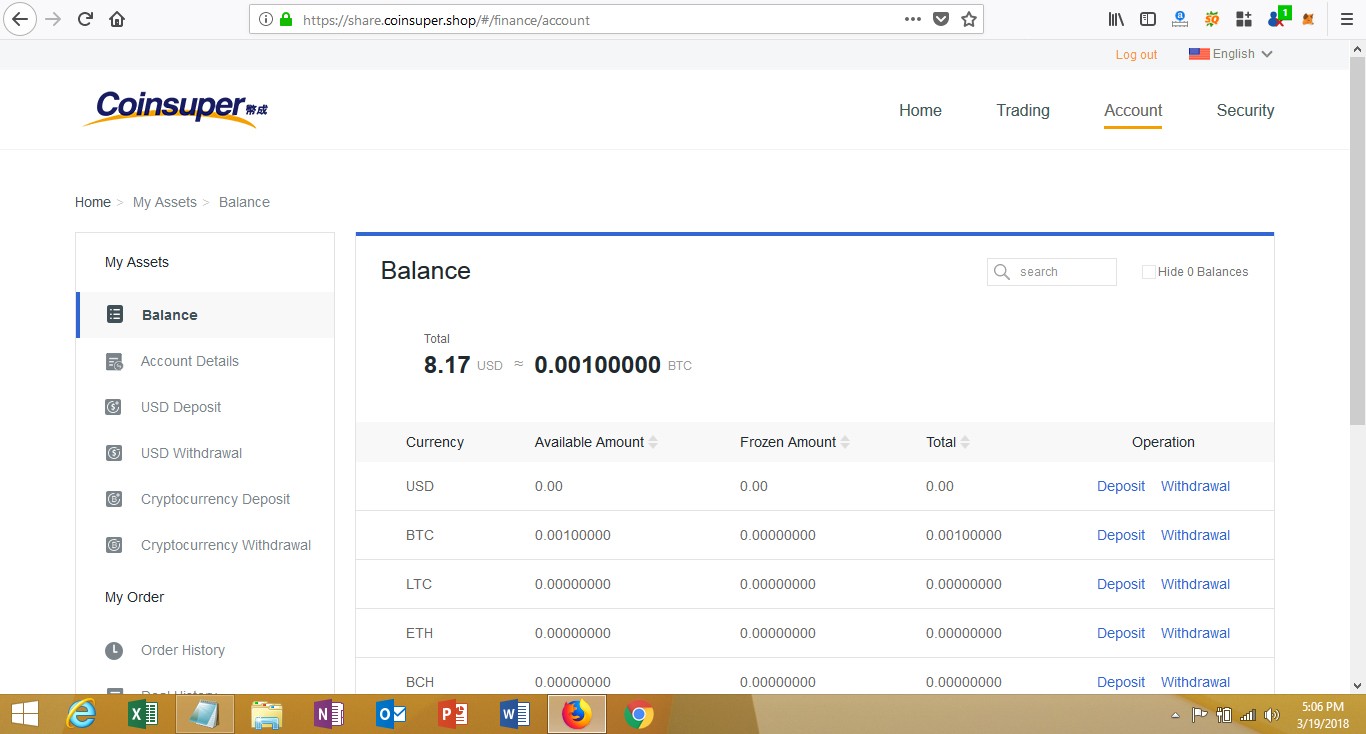Click the Home breadcrumb link

click(93, 202)
